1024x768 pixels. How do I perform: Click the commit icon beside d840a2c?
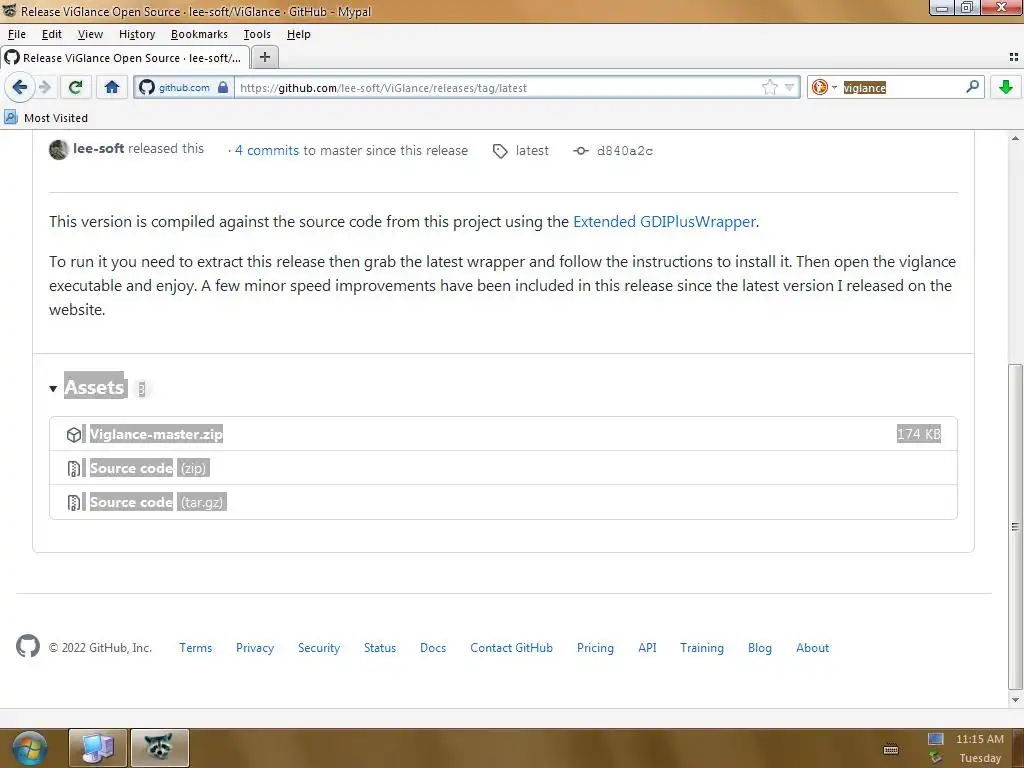pyautogui.click(x=581, y=151)
